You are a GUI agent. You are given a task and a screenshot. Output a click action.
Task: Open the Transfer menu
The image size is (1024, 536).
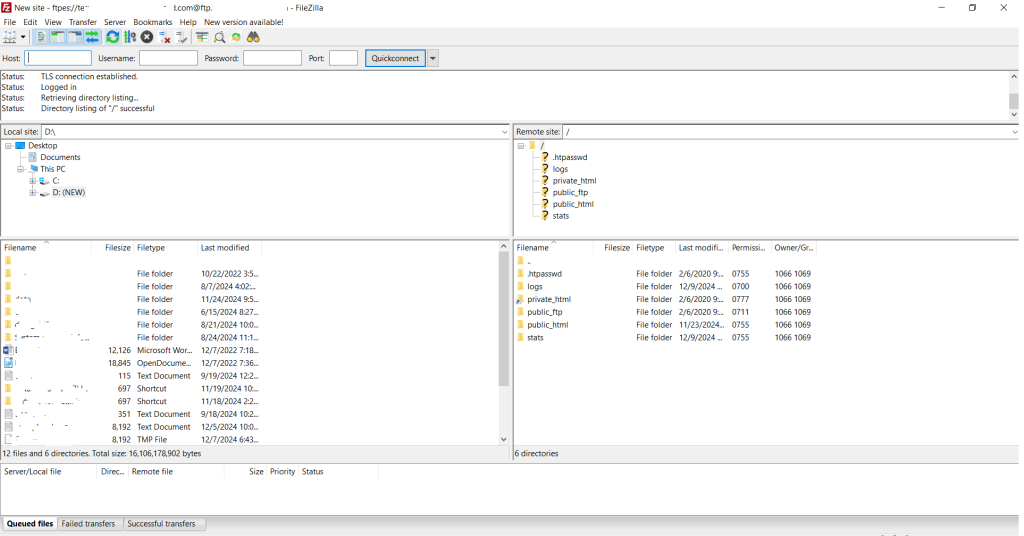coord(83,22)
